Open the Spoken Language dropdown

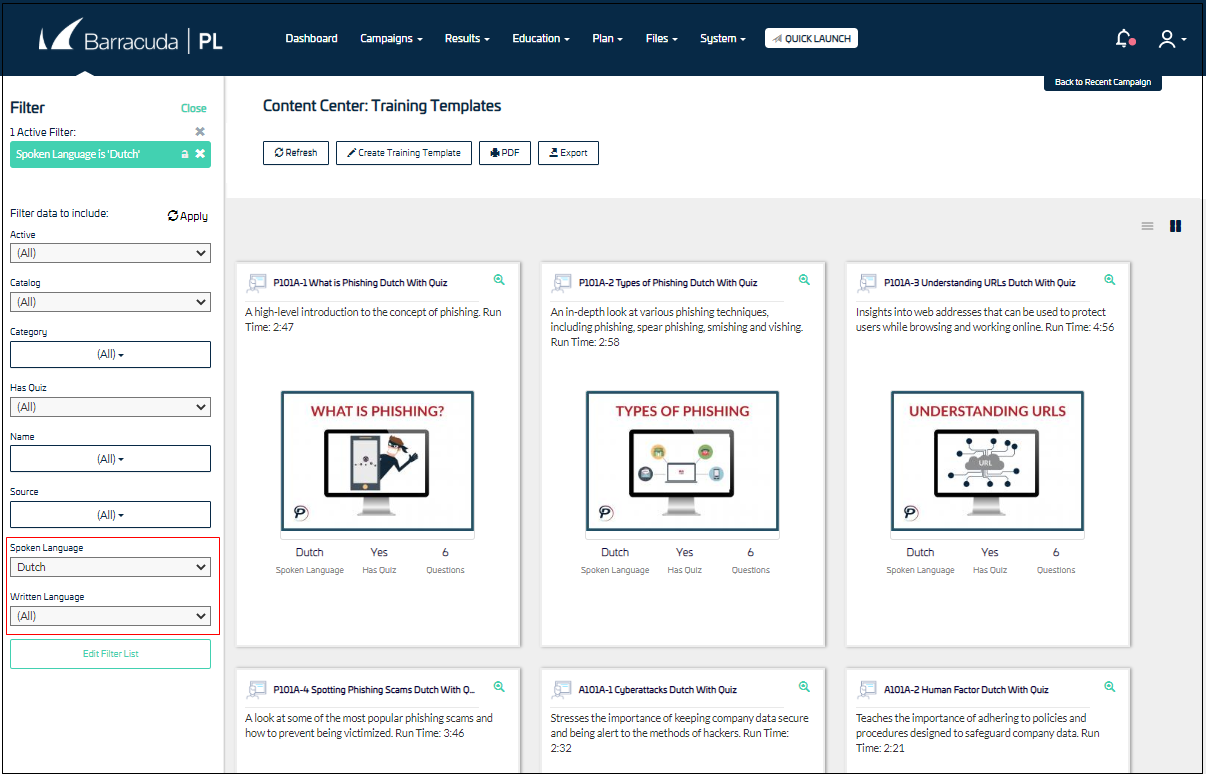[110, 567]
